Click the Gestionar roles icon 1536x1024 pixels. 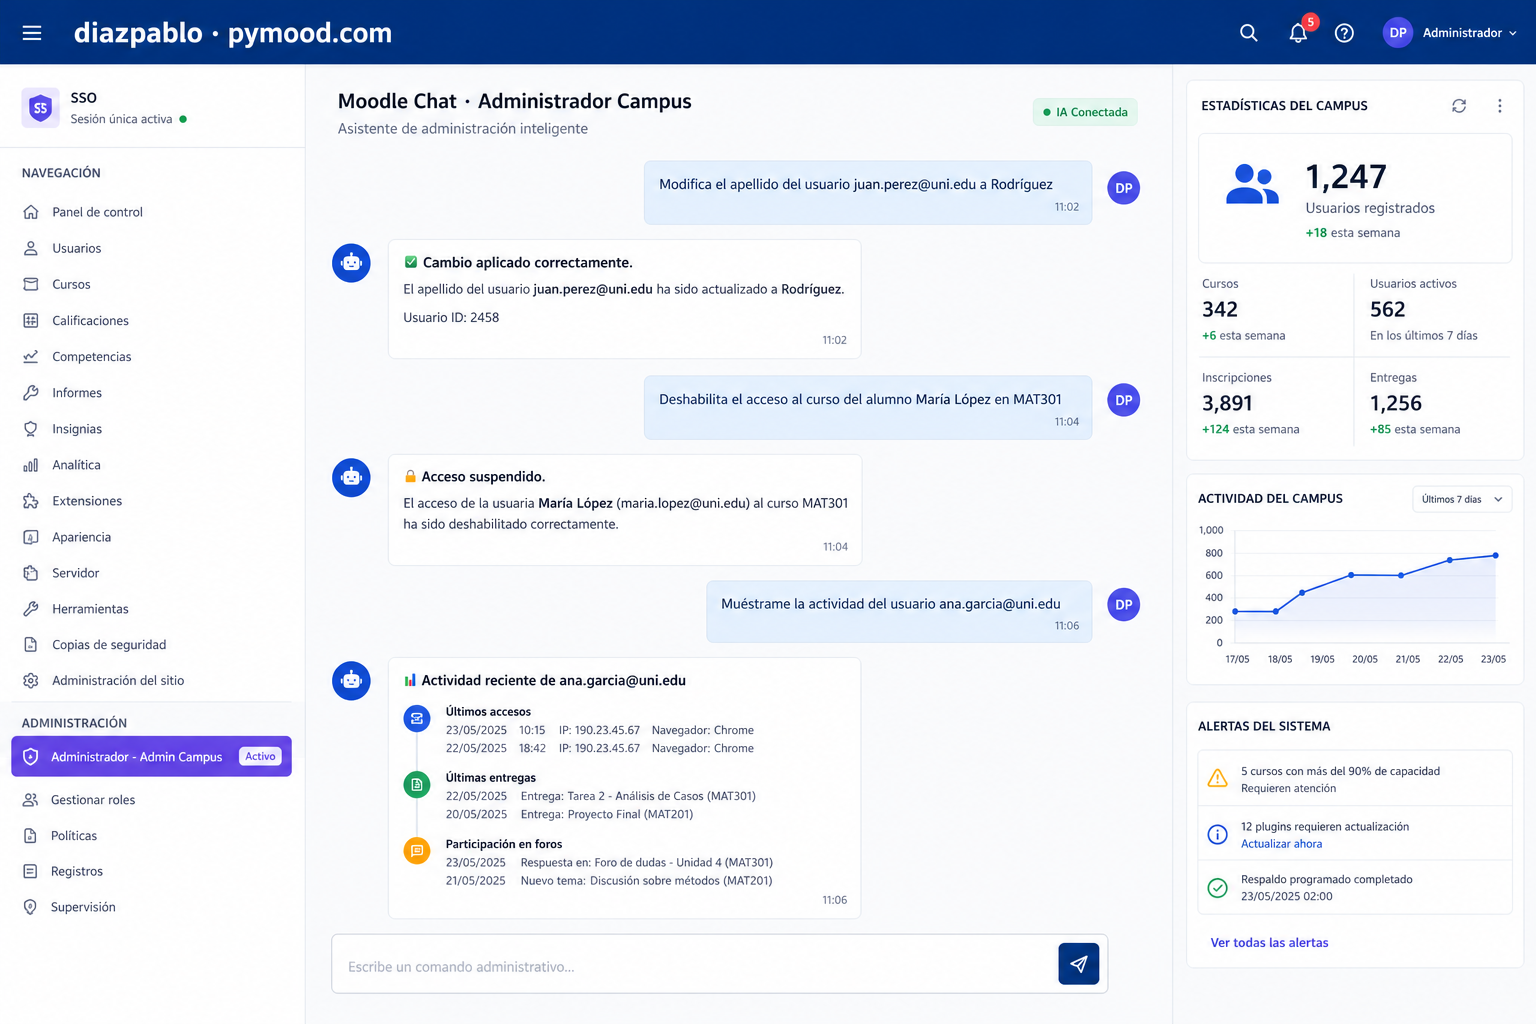point(31,799)
